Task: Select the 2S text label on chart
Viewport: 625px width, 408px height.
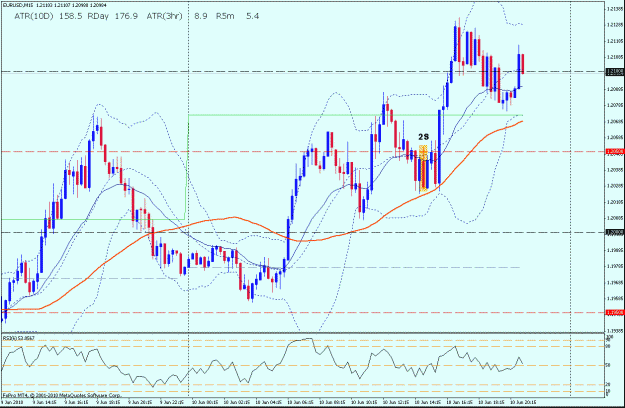Action: point(423,137)
